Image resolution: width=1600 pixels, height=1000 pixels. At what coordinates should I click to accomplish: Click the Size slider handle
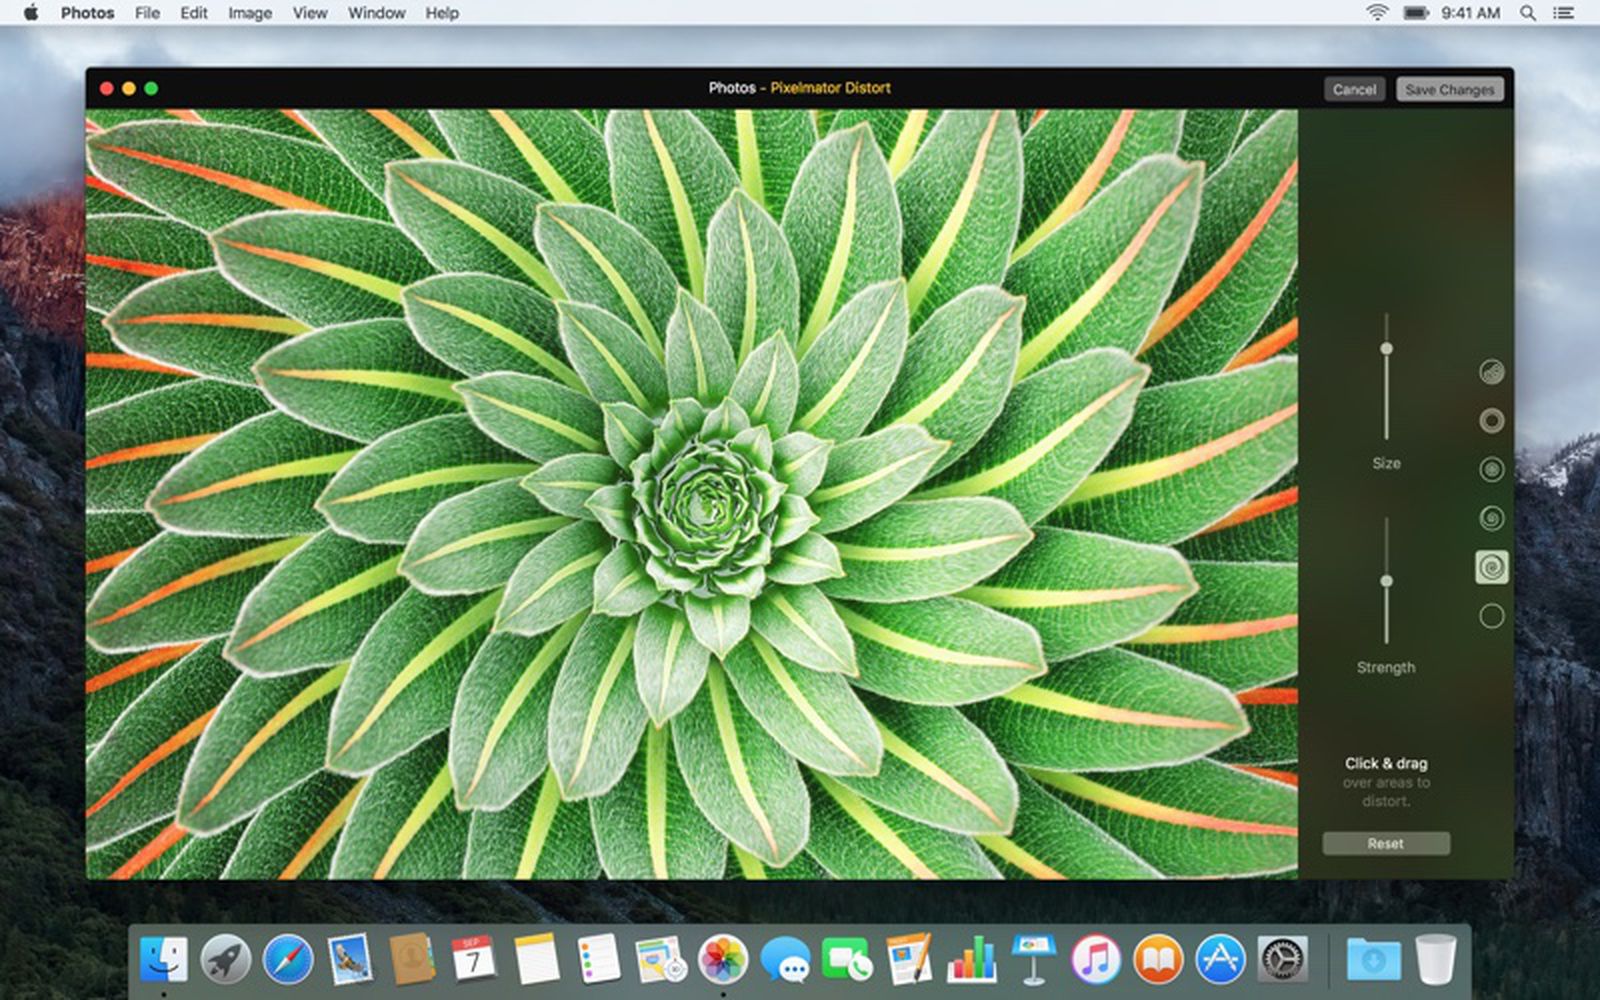tap(1386, 347)
